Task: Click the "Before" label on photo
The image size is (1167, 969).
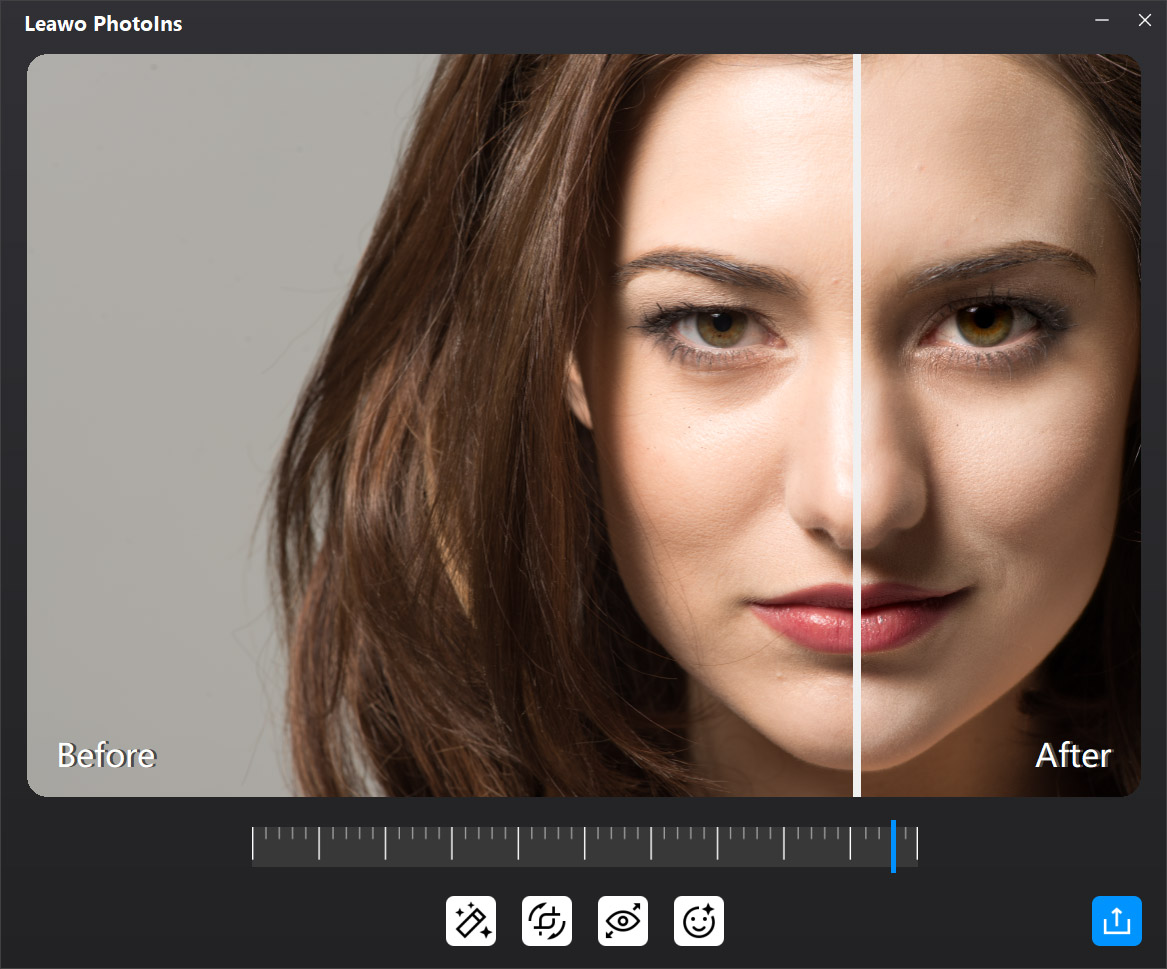Action: pos(106,755)
